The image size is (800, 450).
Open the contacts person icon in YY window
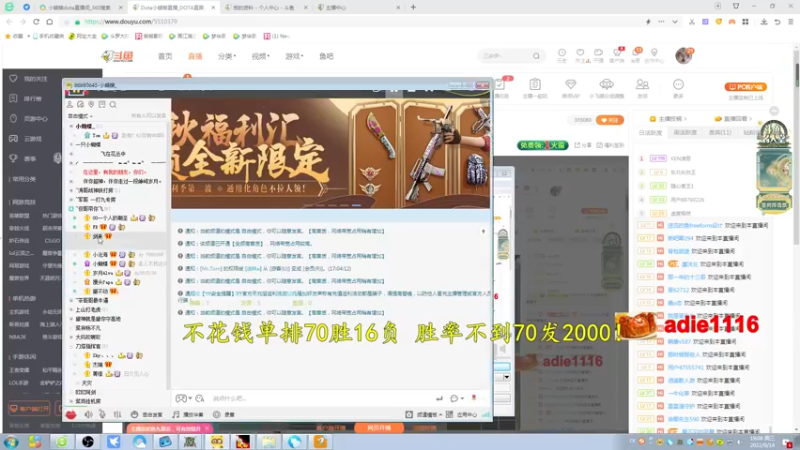[70, 104]
